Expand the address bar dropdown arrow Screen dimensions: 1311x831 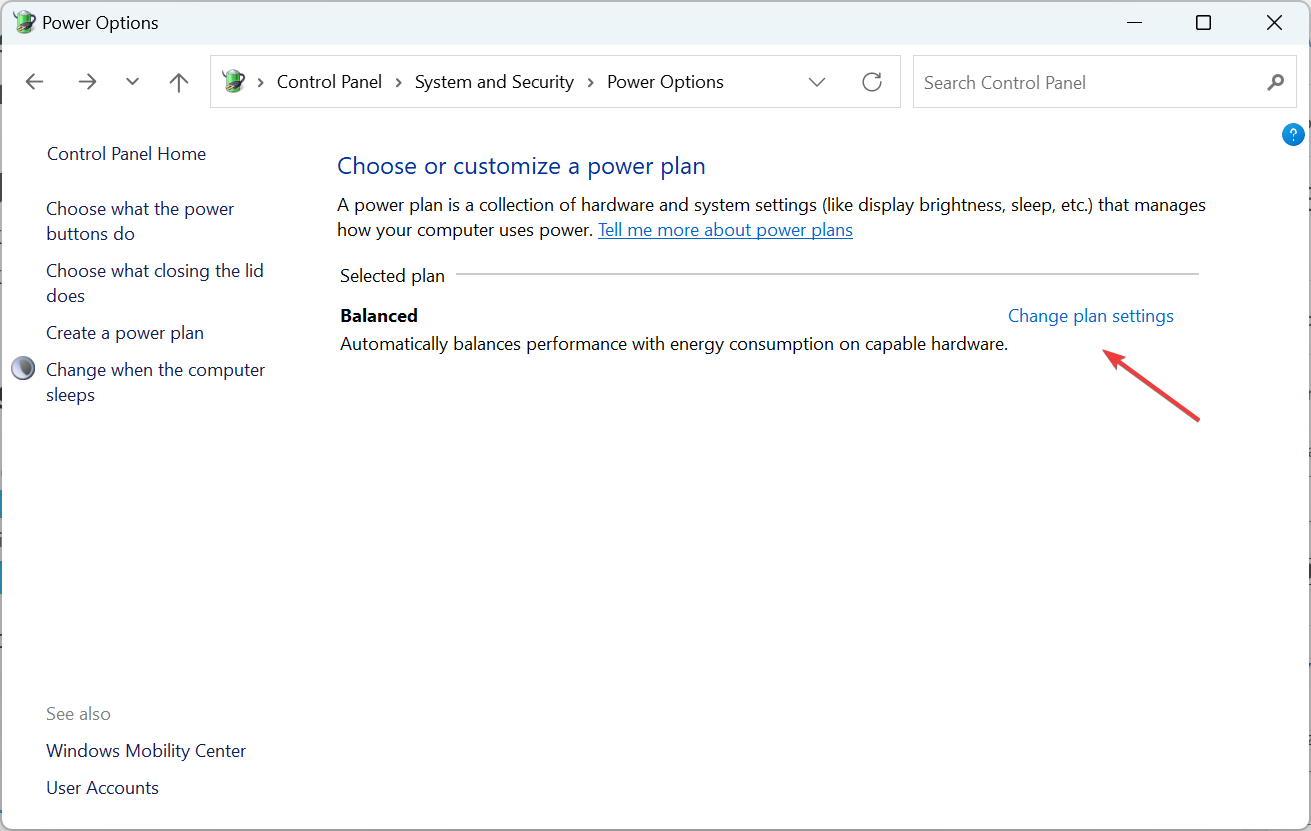coord(817,81)
